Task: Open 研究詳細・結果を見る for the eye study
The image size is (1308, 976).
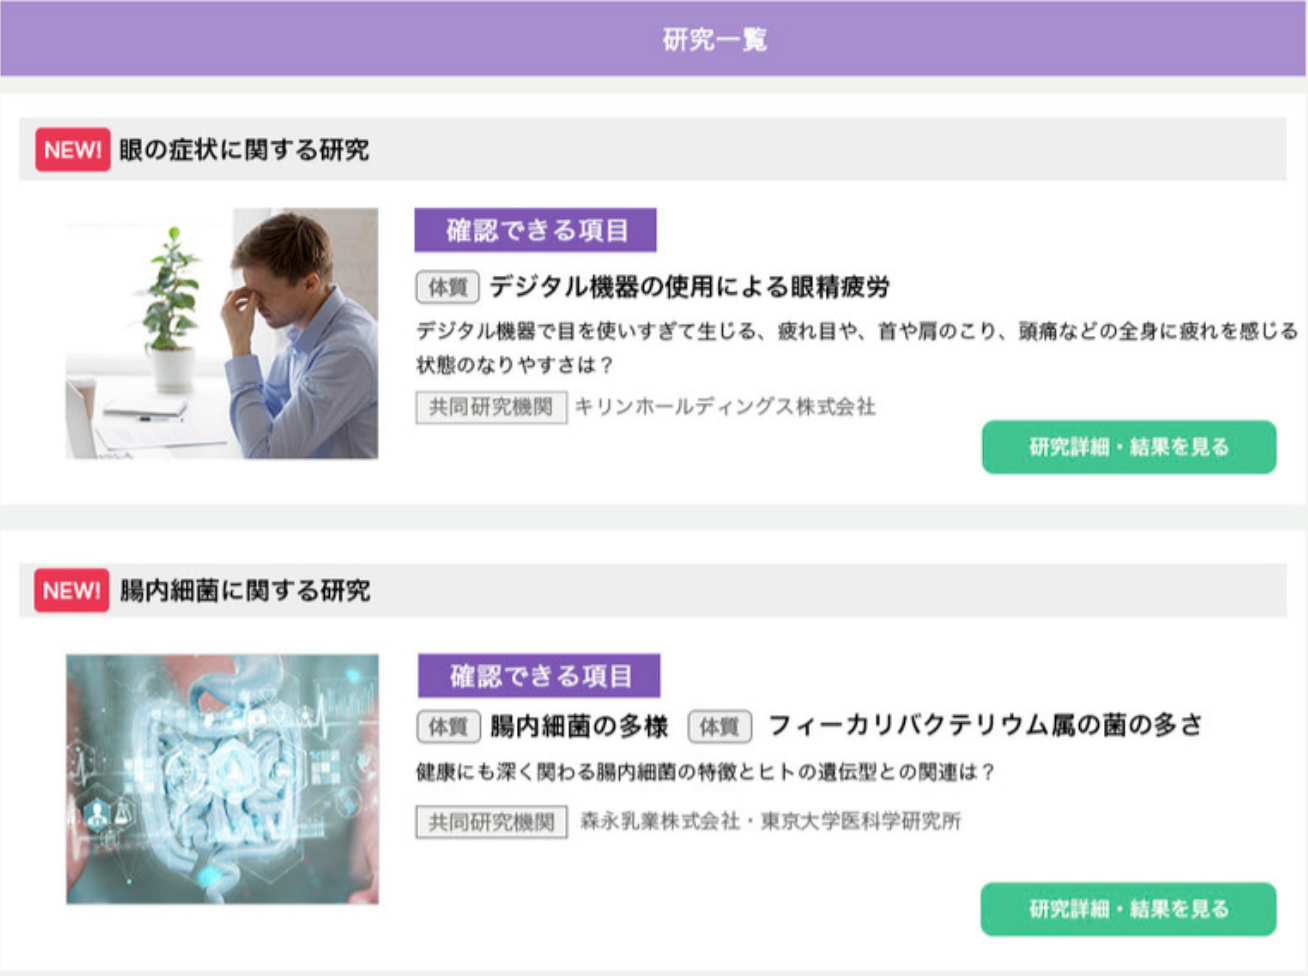Action: (x=1129, y=447)
